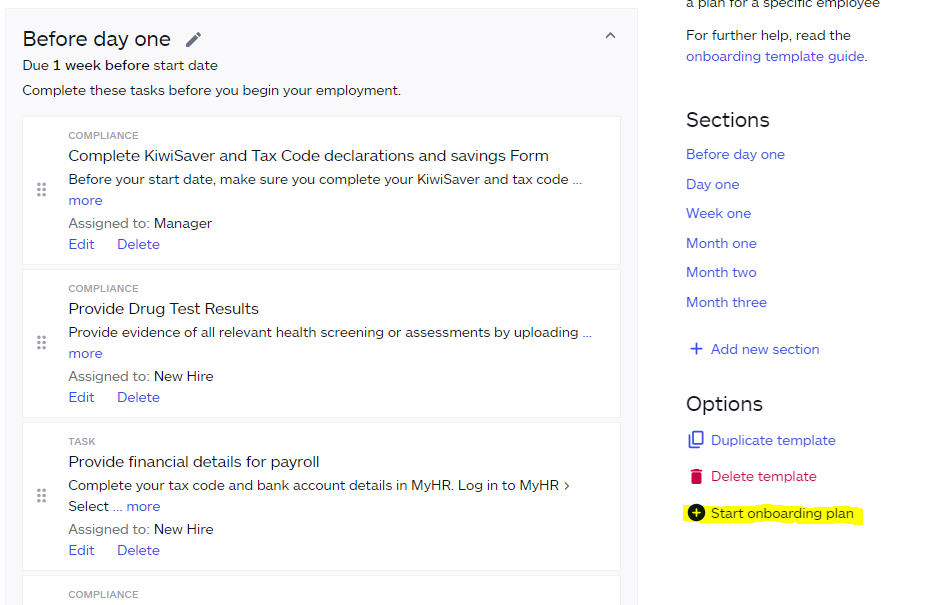Navigate to the Month three section
The width and height of the screenshot is (928, 605).
point(726,302)
